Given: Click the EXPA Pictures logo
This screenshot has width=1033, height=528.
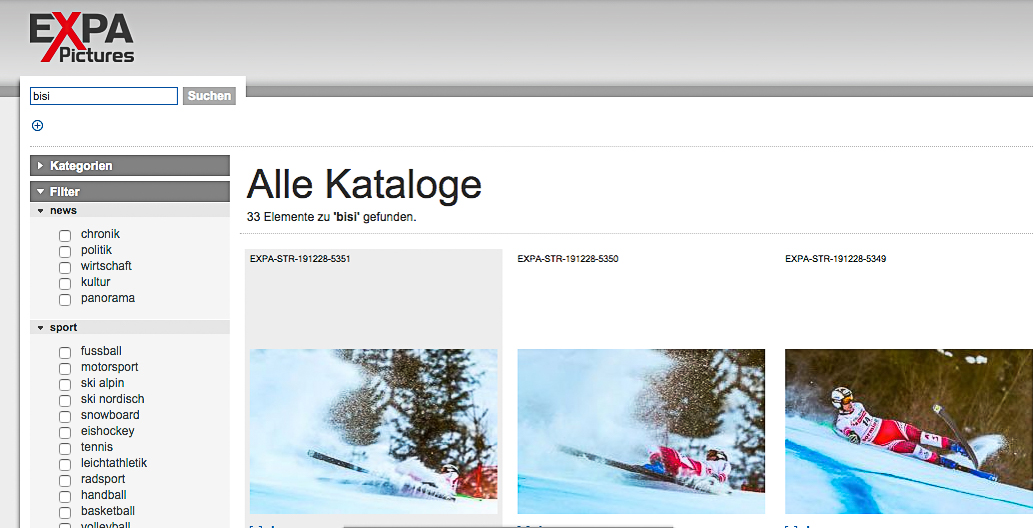Looking at the screenshot, I should (x=82, y=38).
